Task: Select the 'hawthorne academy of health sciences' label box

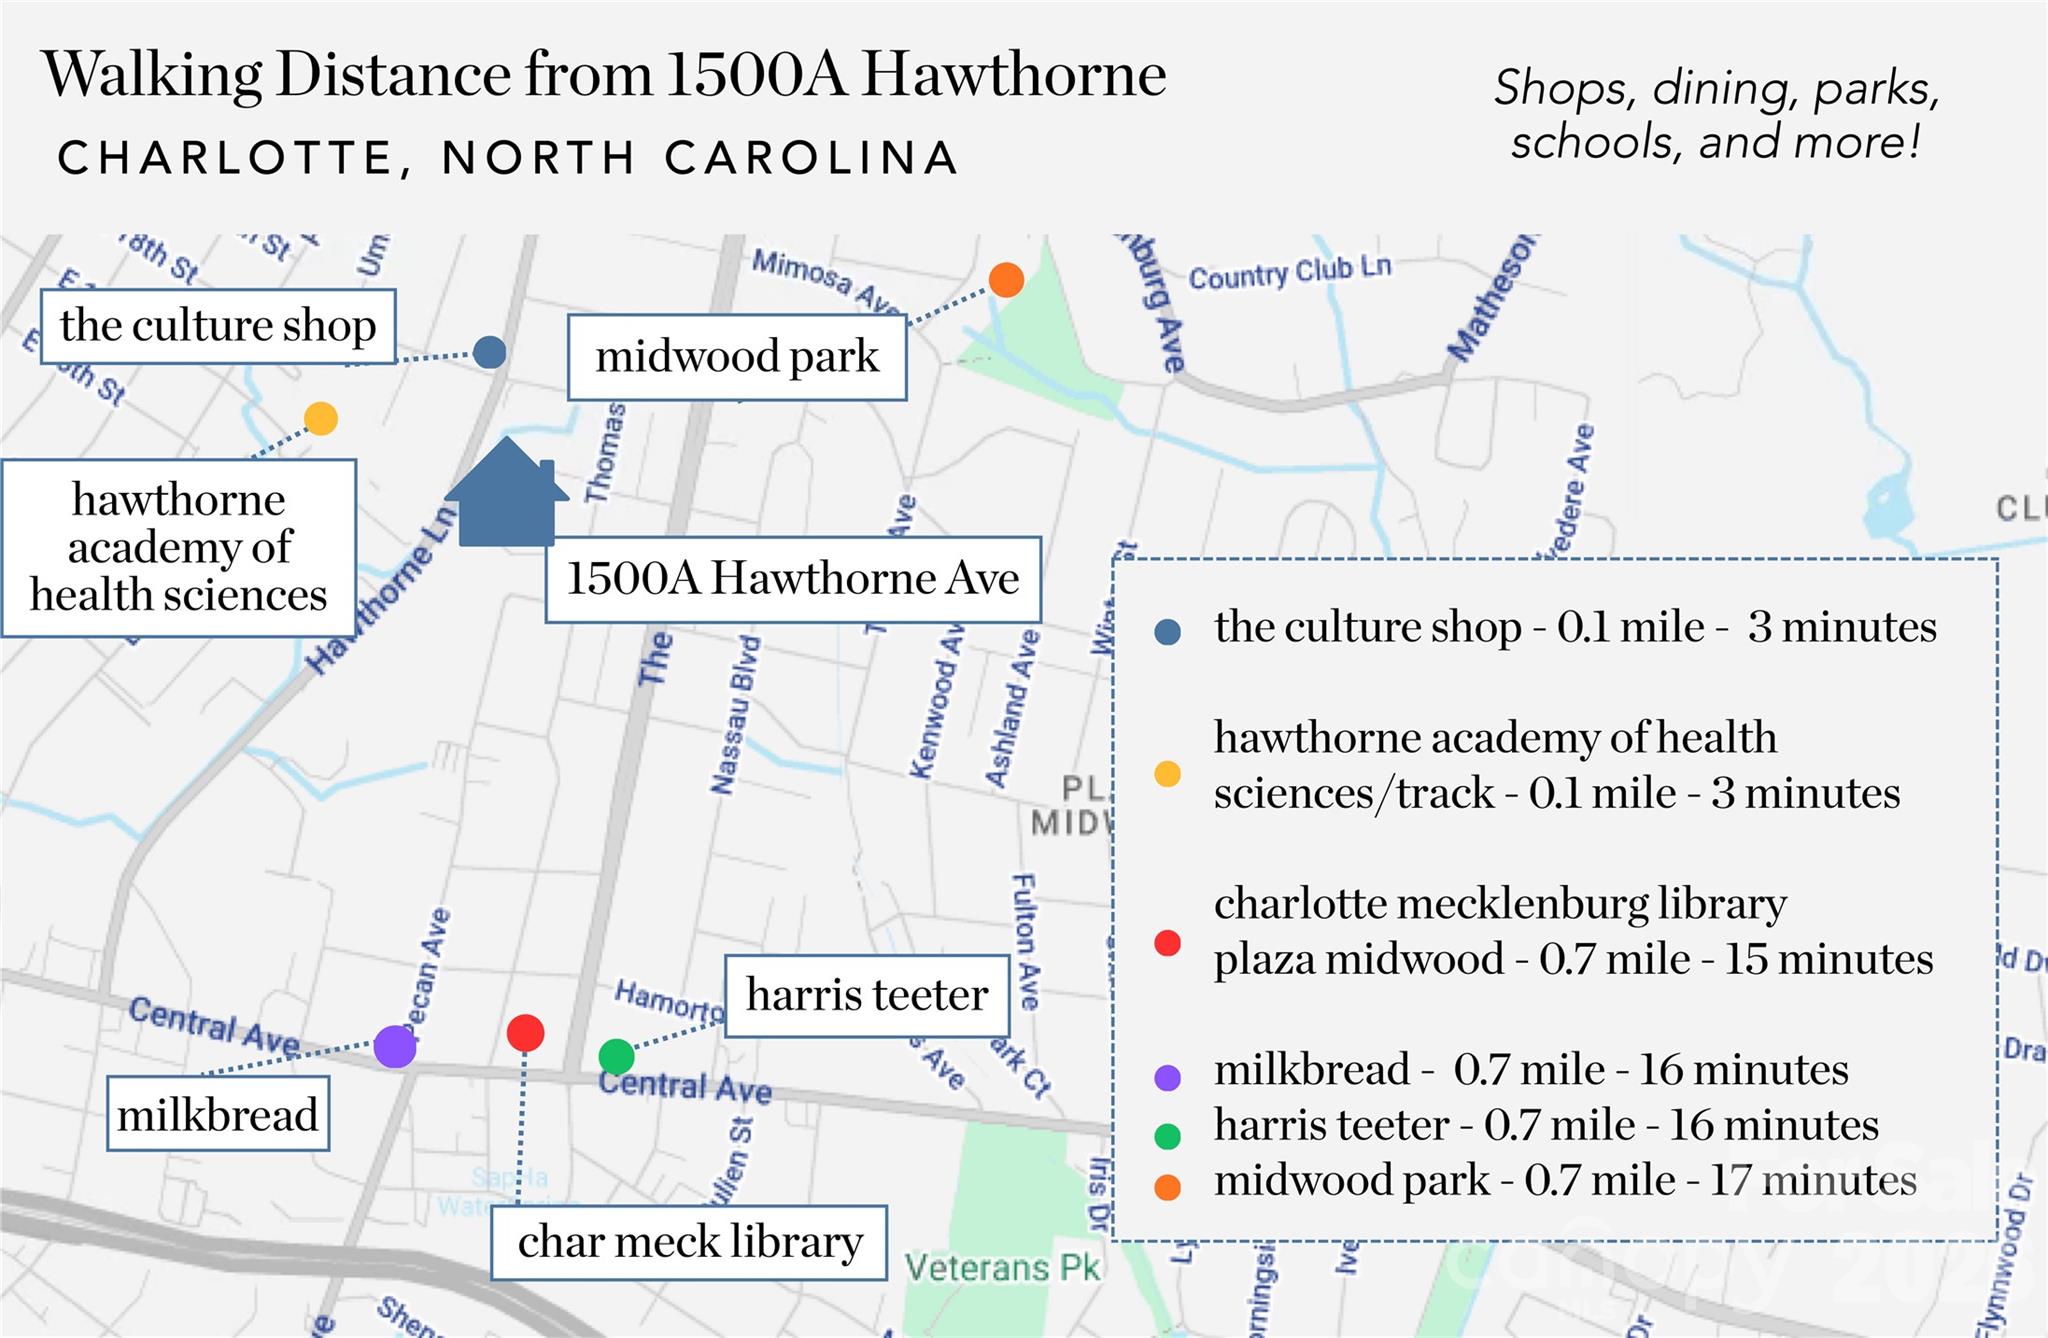Action: click(x=179, y=548)
